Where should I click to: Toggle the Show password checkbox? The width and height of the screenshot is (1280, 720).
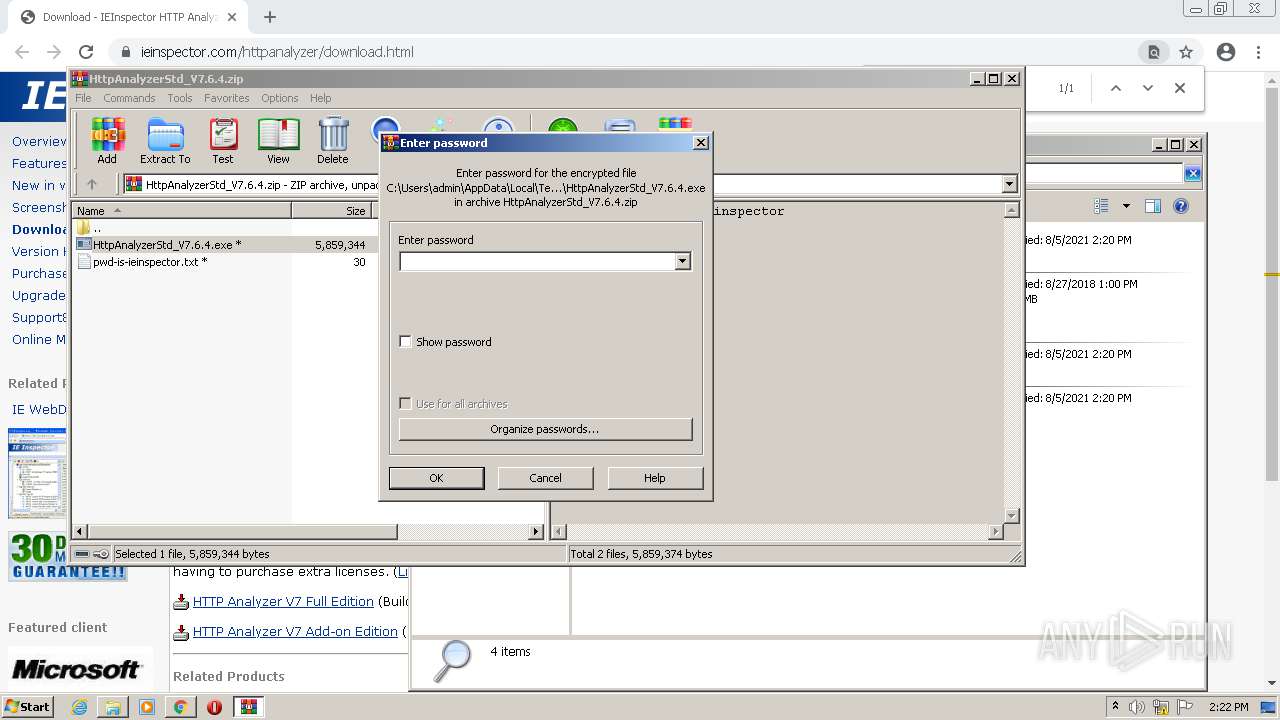pyautogui.click(x=405, y=342)
